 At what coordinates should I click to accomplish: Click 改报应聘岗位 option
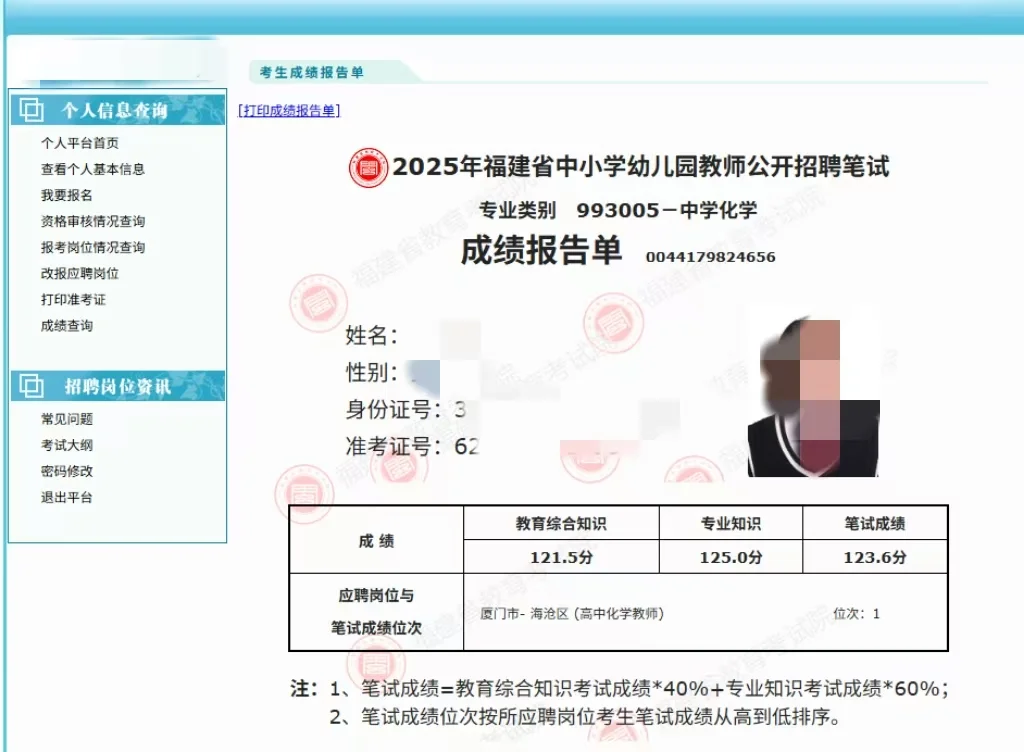(x=80, y=273)
